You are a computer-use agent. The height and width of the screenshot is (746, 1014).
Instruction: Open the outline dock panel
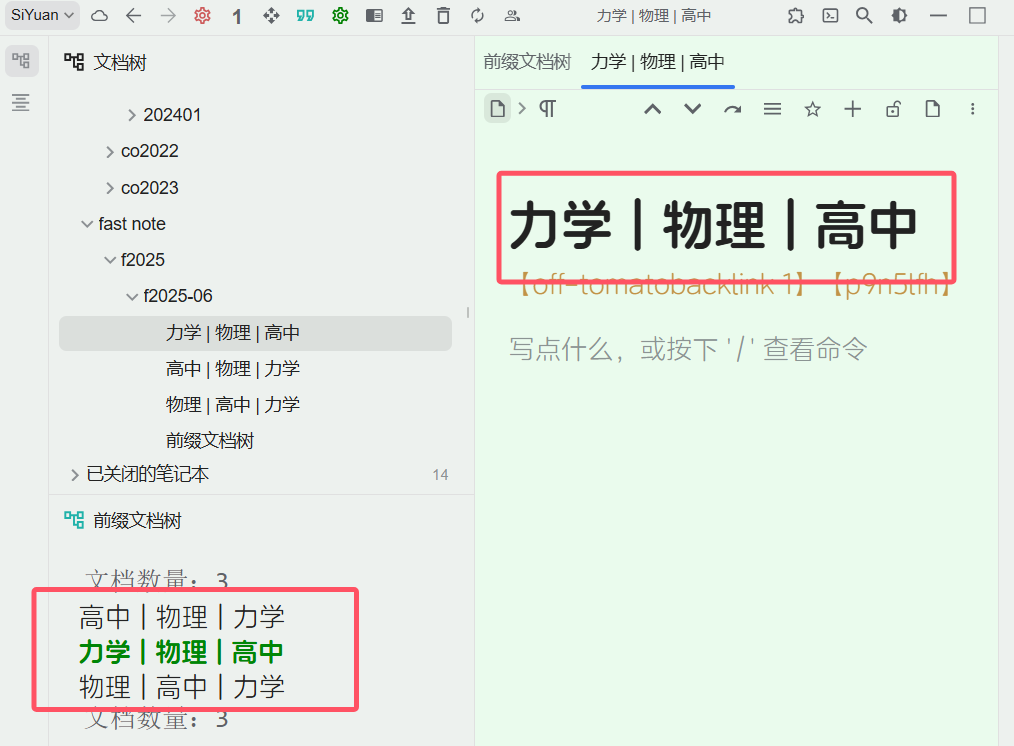tap(21, 102)
